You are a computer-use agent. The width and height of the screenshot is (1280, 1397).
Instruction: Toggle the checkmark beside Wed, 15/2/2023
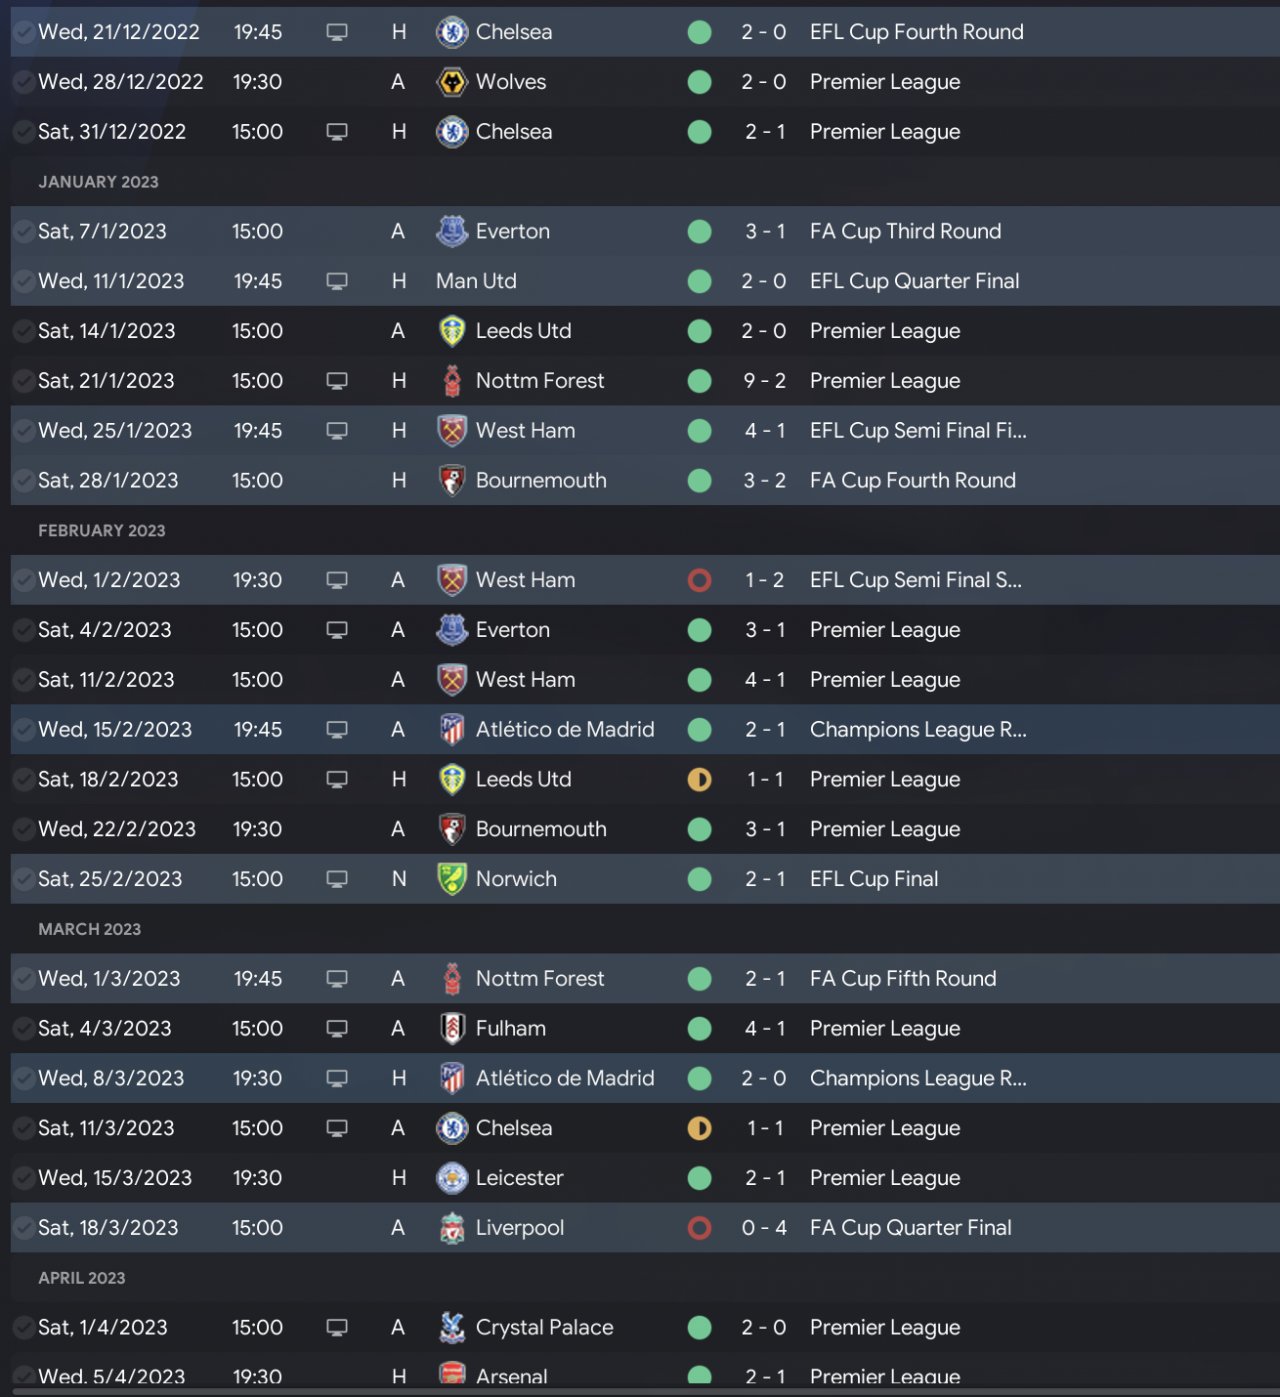pos(23,730)
